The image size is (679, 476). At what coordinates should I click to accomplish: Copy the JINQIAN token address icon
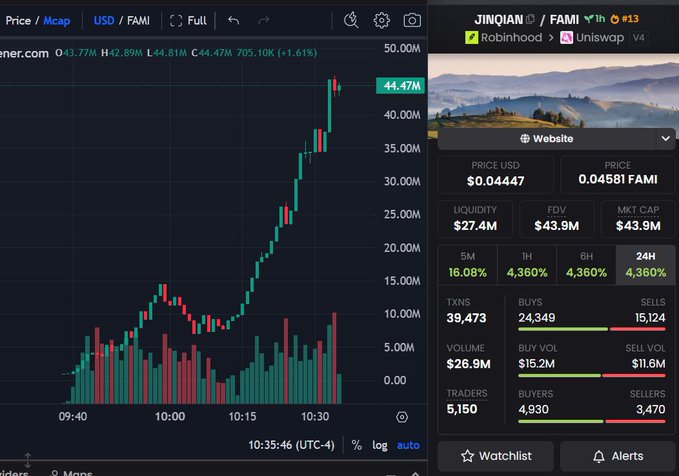(530, 19)
